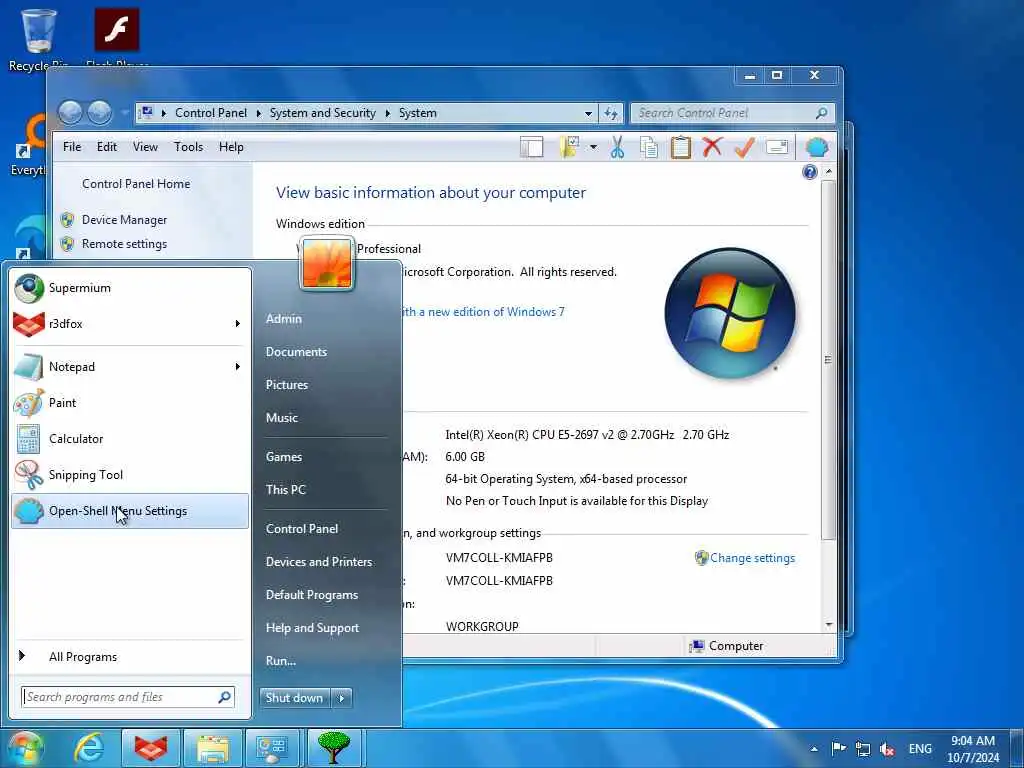Open Help and Support

[x=312, y=628]
